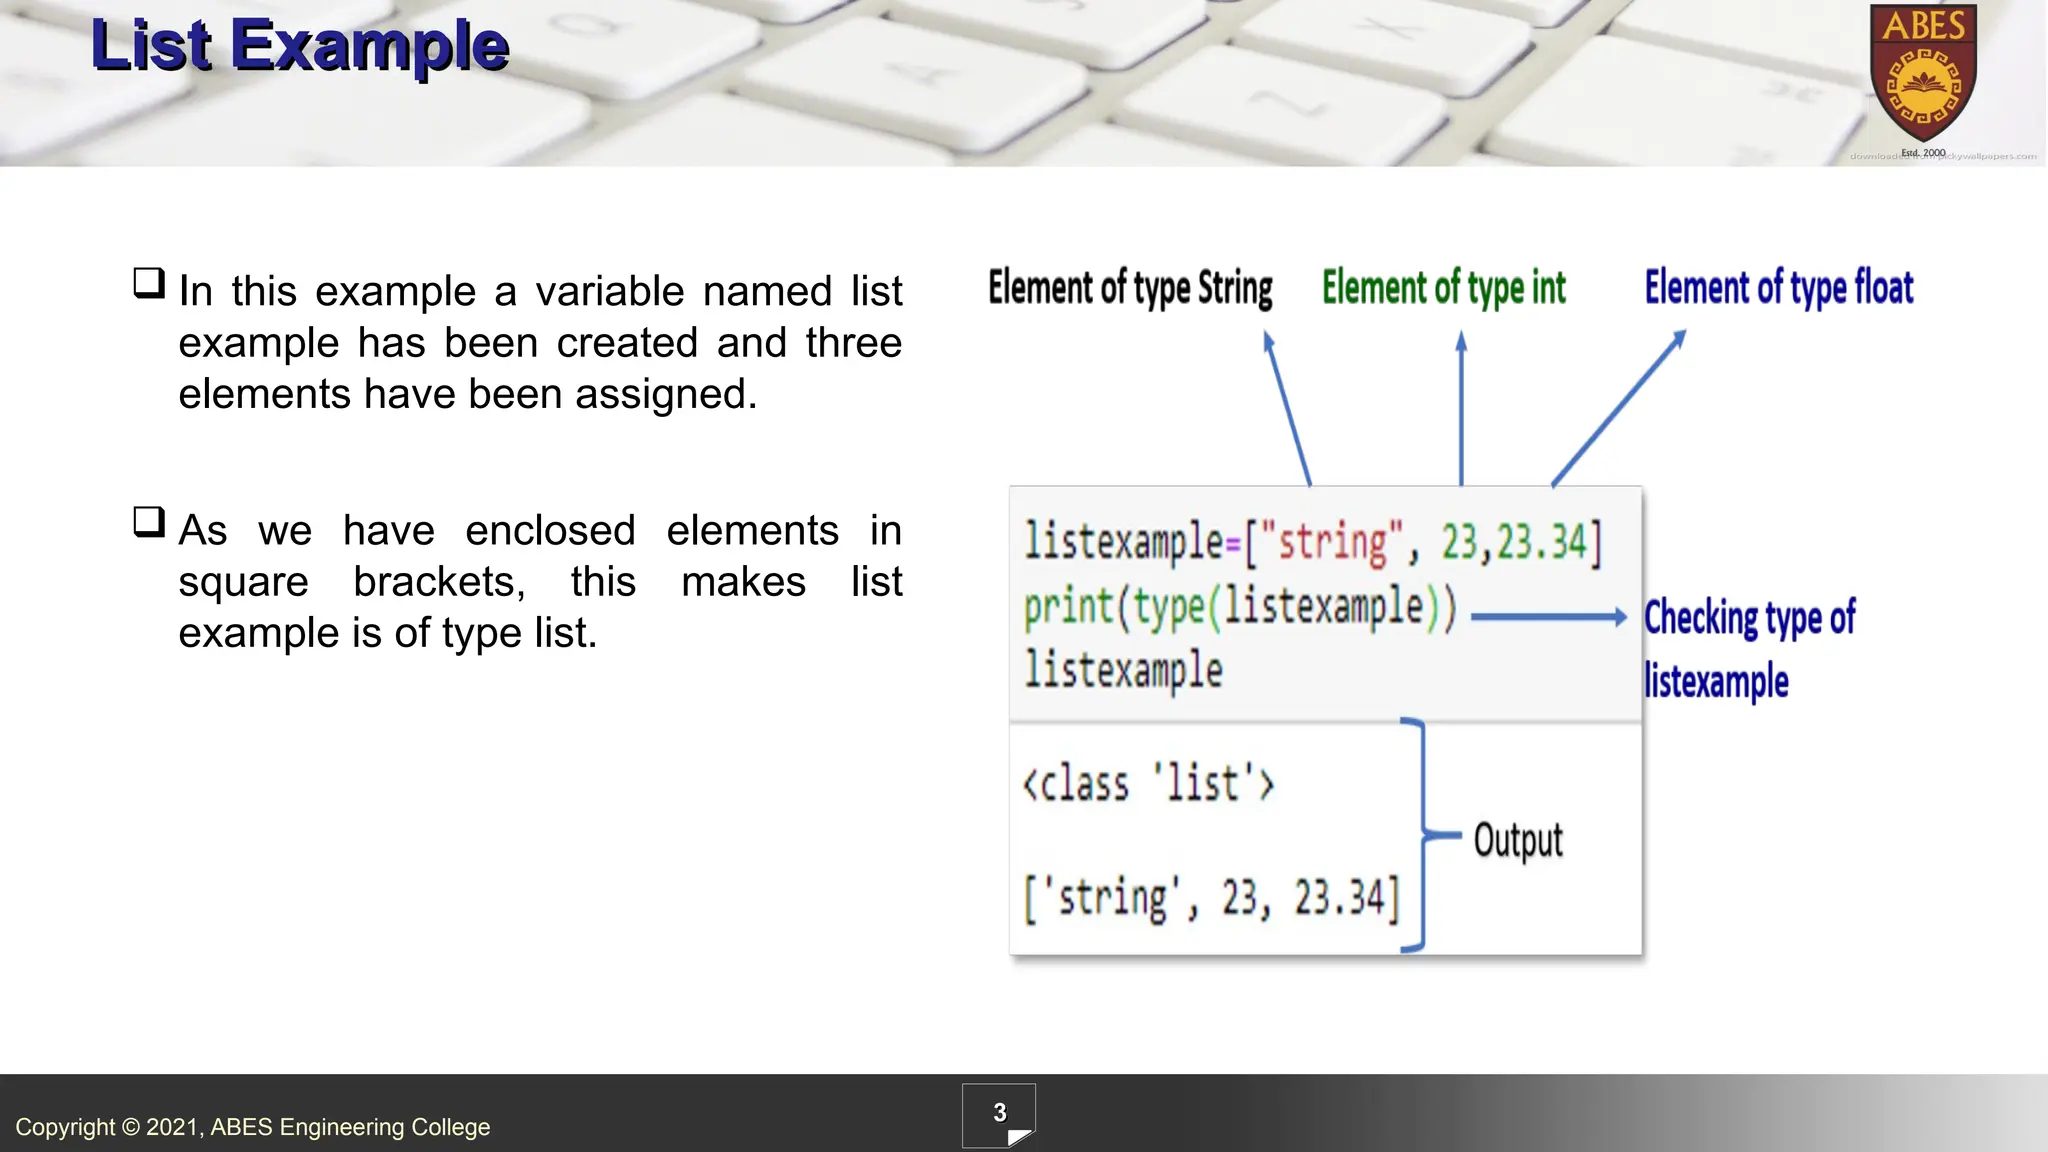
Task: Click the 'Checking type of listexample' annotation
Action: 1750,649
